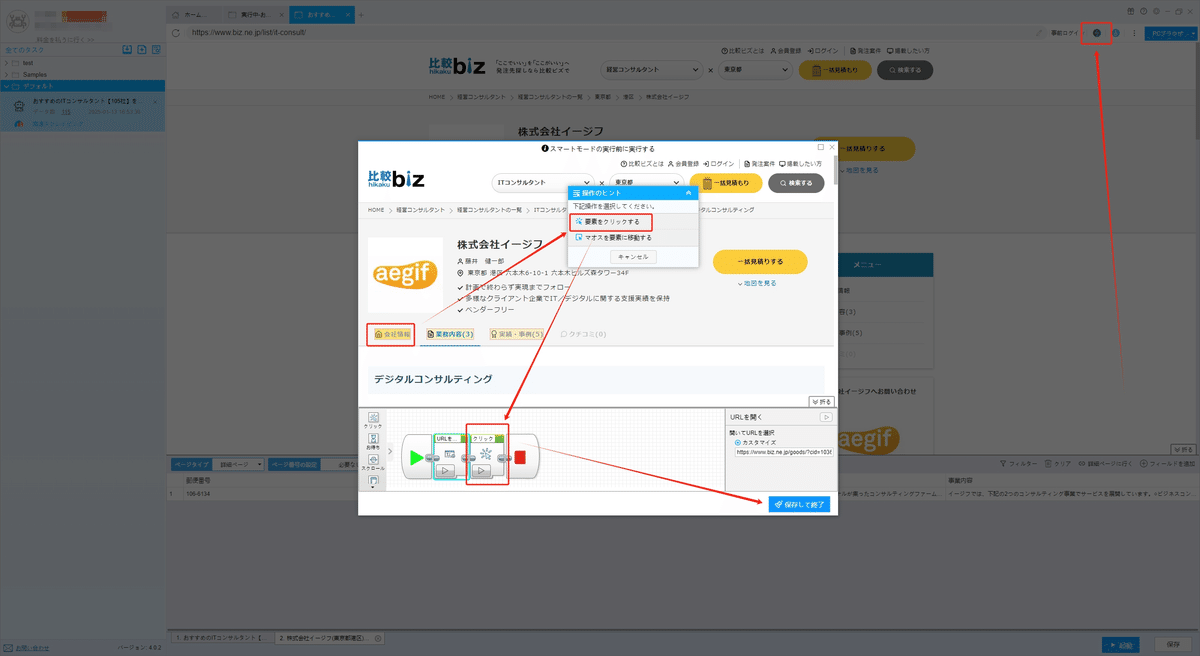Image resolution: width=1200 pixels, height=656 pixels.
Task: Select the URLを開く step block
Action: (450, 457)
